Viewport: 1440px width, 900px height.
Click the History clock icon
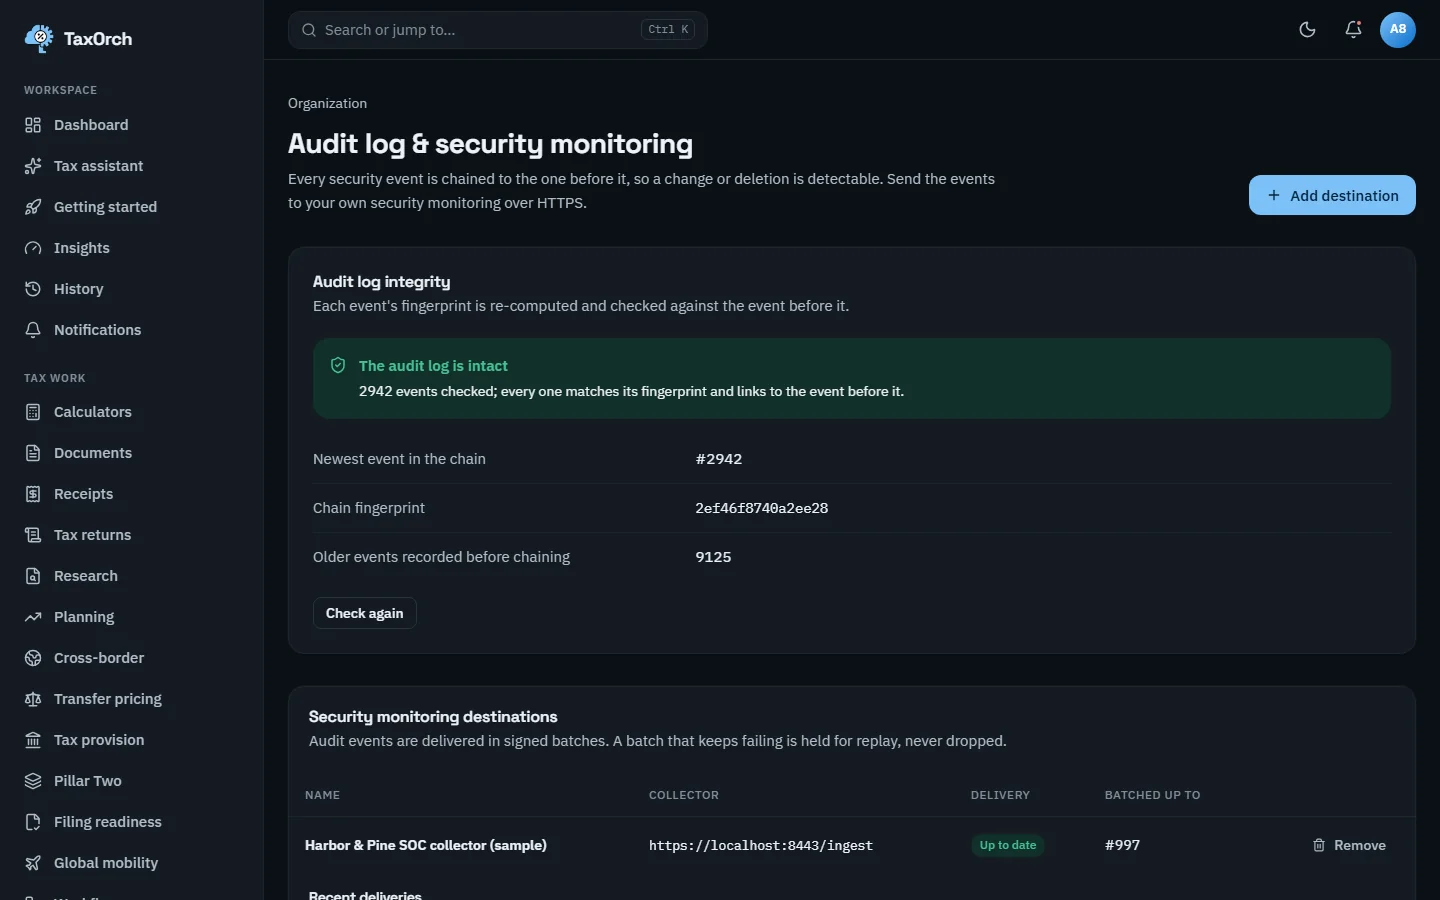33,289
